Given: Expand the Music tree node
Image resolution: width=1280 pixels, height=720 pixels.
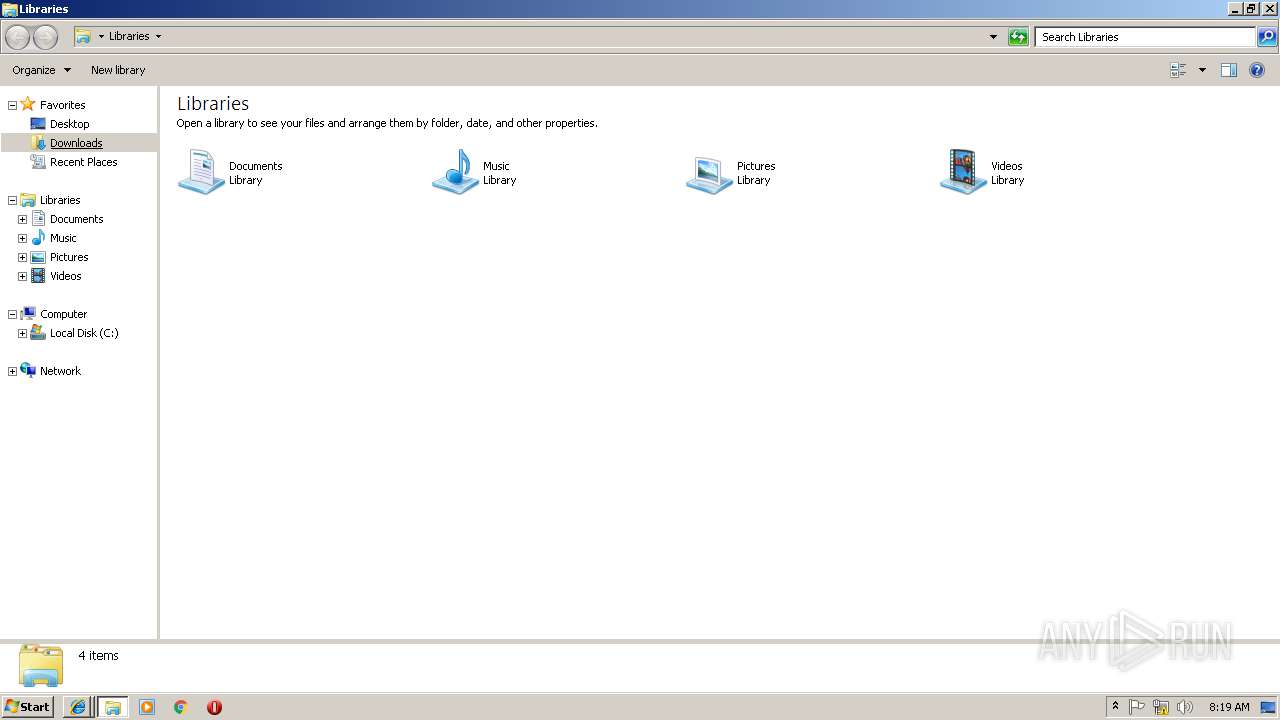Looking at the screenshot, I should [22, 238].
